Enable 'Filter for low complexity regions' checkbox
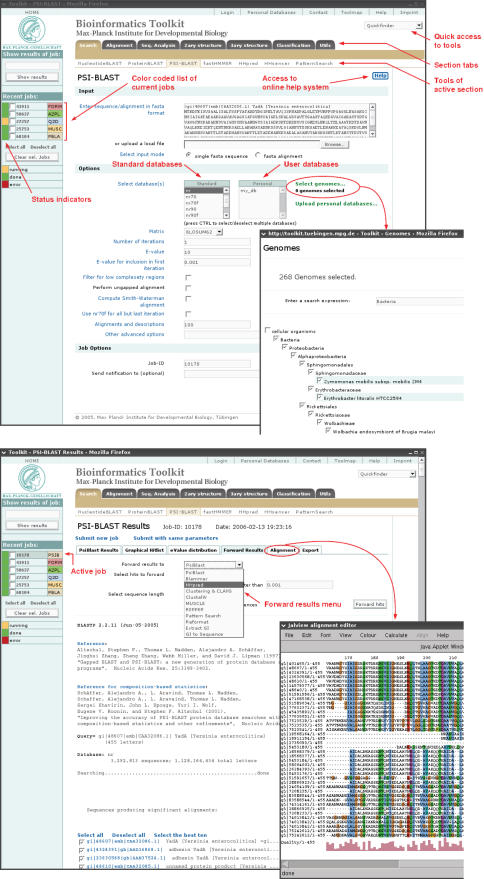484x879 pixels. 188,277
